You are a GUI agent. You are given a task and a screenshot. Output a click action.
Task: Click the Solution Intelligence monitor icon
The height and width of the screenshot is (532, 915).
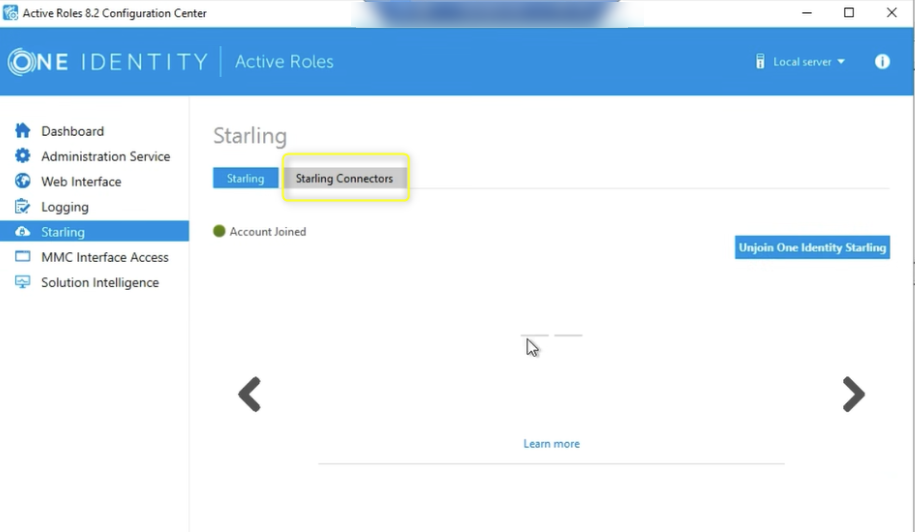coord(22,282)
